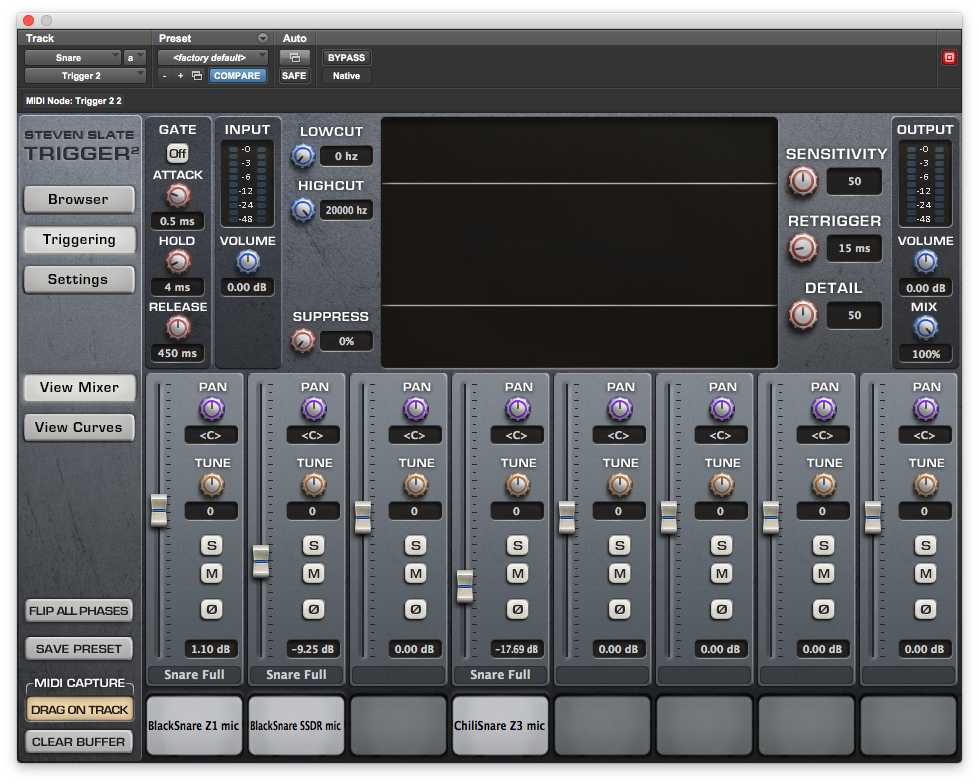Image resolution: width=979 pixels, height=784 pixels.
Task: Open Snare Full dropdown on ChiliSnare Z3 channel
Action: [501, 675]
